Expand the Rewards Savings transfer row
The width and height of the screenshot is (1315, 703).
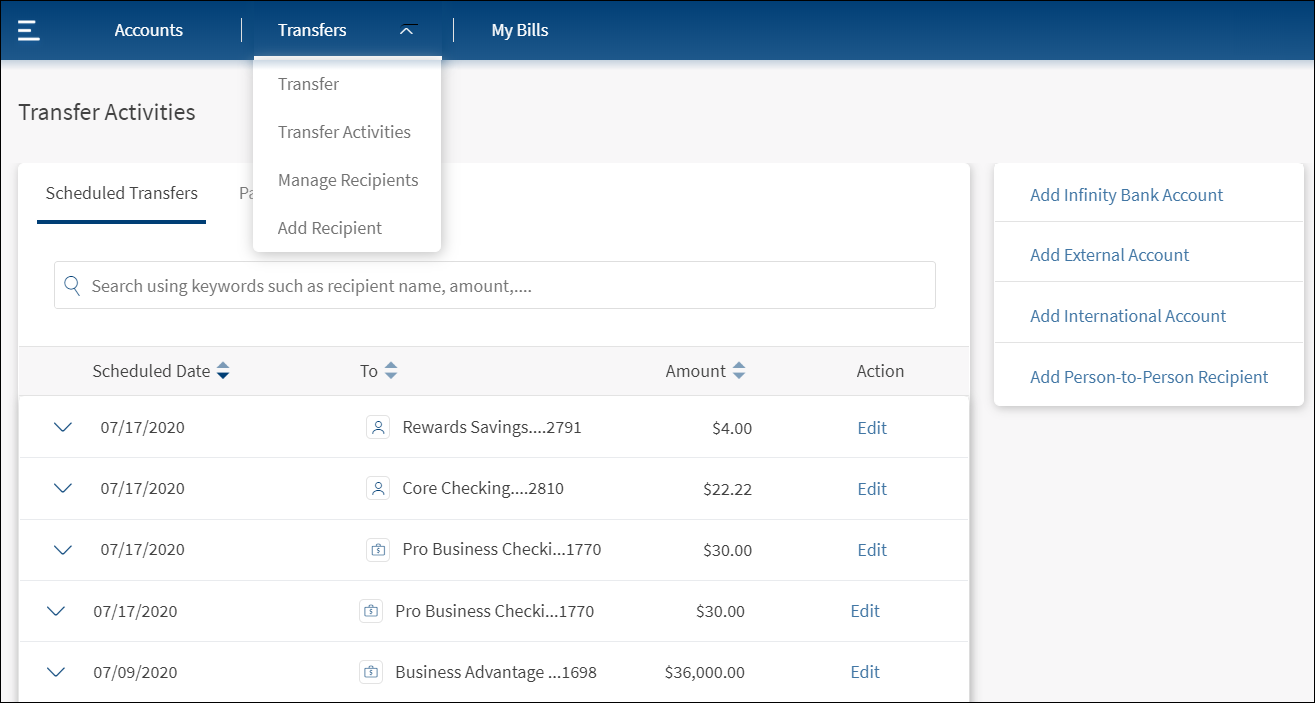tap(63, 428)
